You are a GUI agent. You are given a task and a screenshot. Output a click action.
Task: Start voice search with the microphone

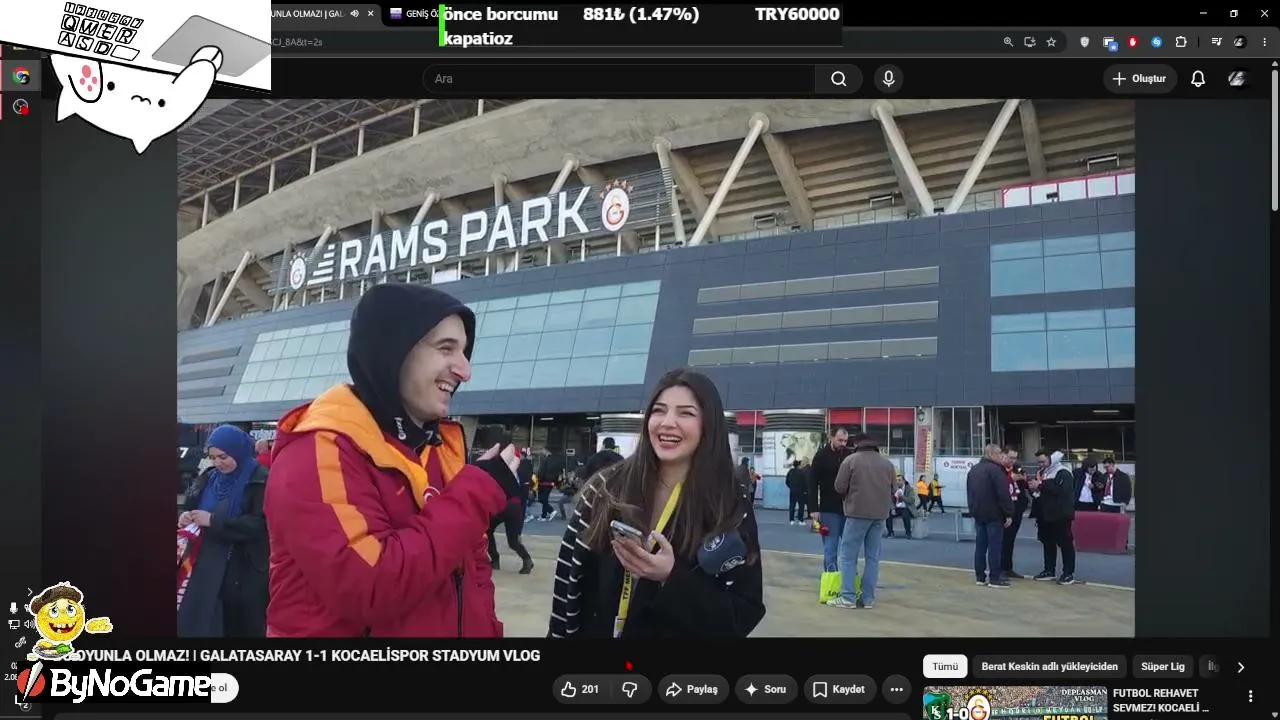click(x=888, y=79)
